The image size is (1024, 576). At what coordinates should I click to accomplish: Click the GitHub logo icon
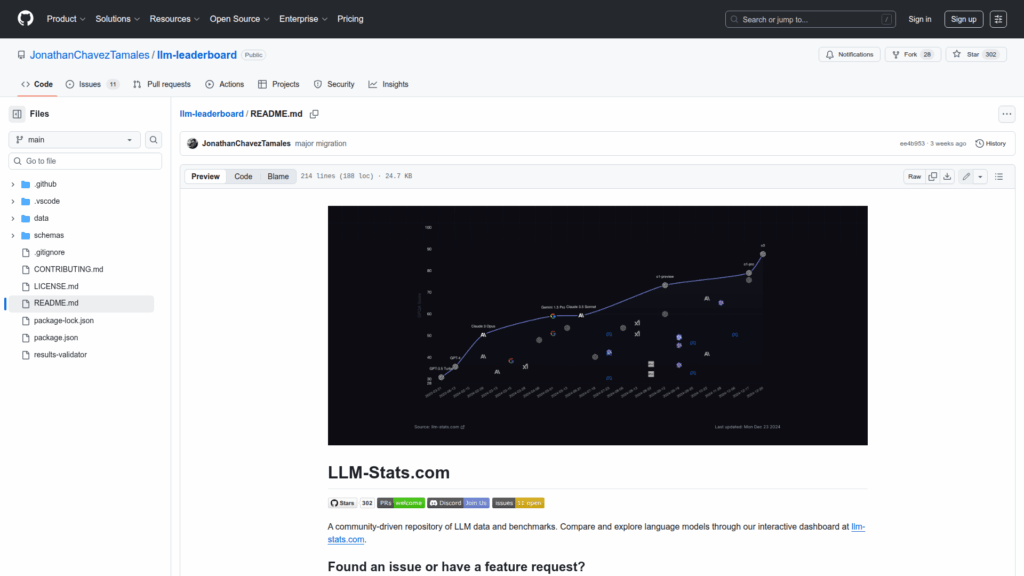[25, 19]
